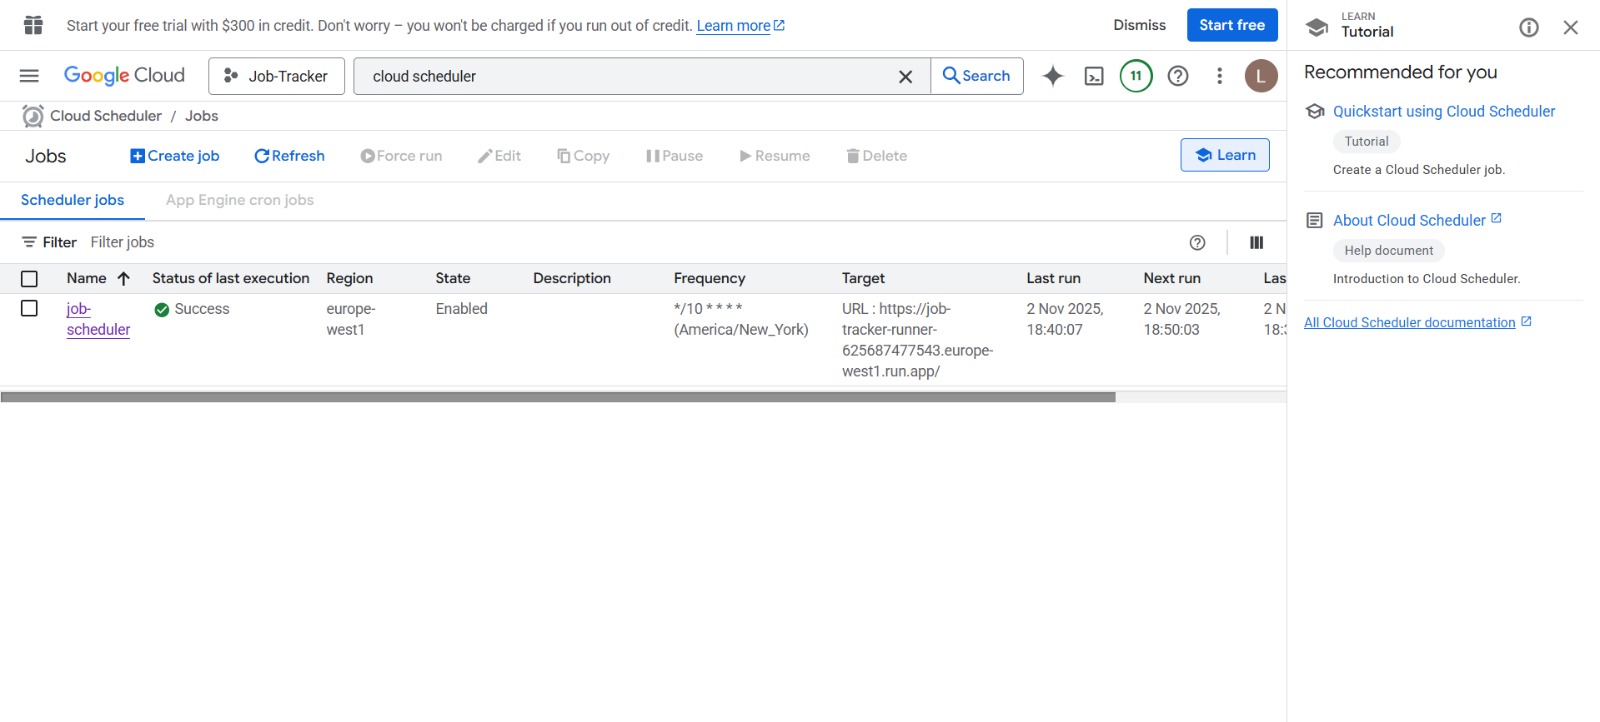Click the Frequency column header
The image size is (1600, 722).
click(x=709, y=278)
